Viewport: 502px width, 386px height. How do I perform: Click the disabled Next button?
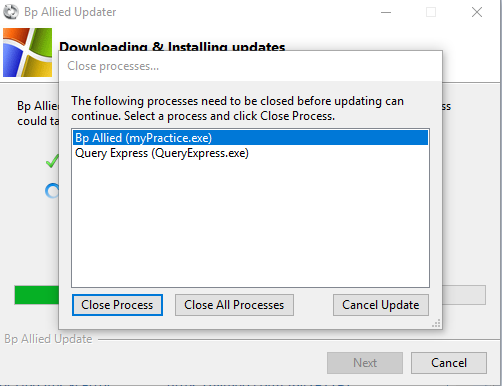(x=365, y=363)
